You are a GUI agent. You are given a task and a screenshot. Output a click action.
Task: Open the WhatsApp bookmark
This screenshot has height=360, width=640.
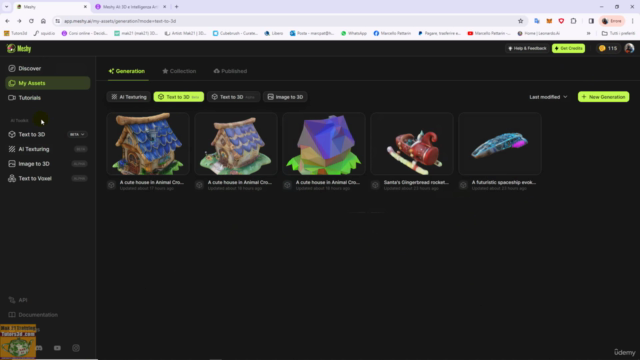(354, 33)
